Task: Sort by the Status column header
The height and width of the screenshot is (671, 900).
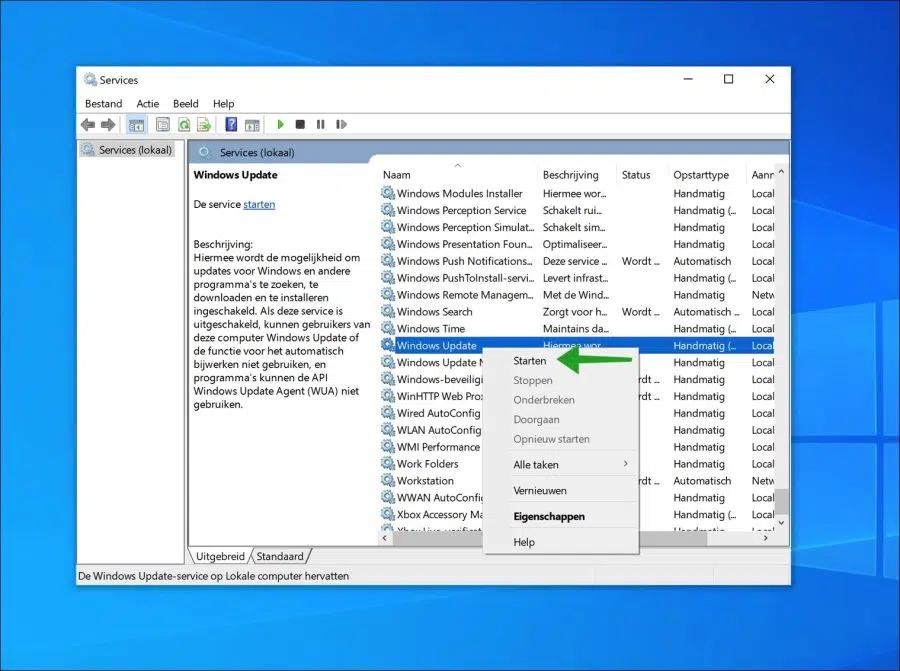Action: pyautogui.click(x=642, y=174)
